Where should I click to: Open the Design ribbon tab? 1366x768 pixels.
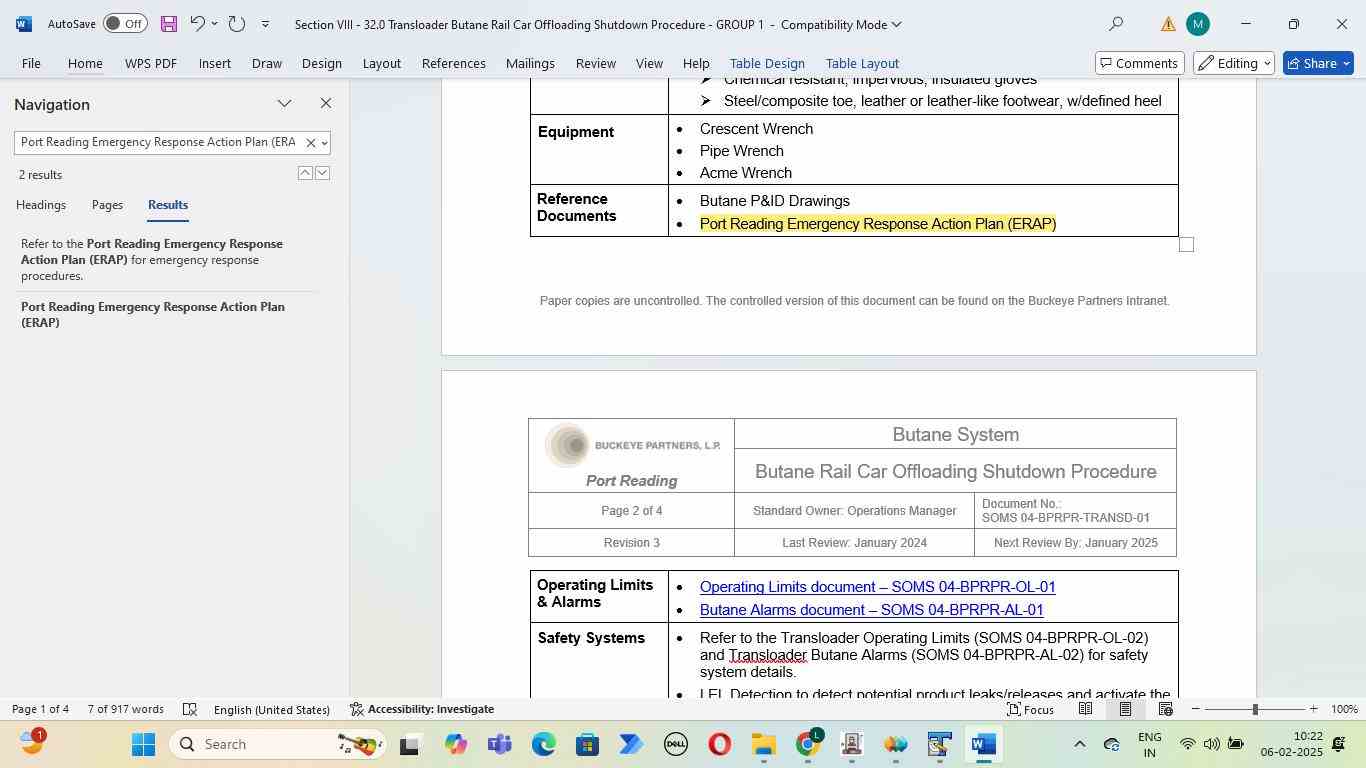point(322,63)
